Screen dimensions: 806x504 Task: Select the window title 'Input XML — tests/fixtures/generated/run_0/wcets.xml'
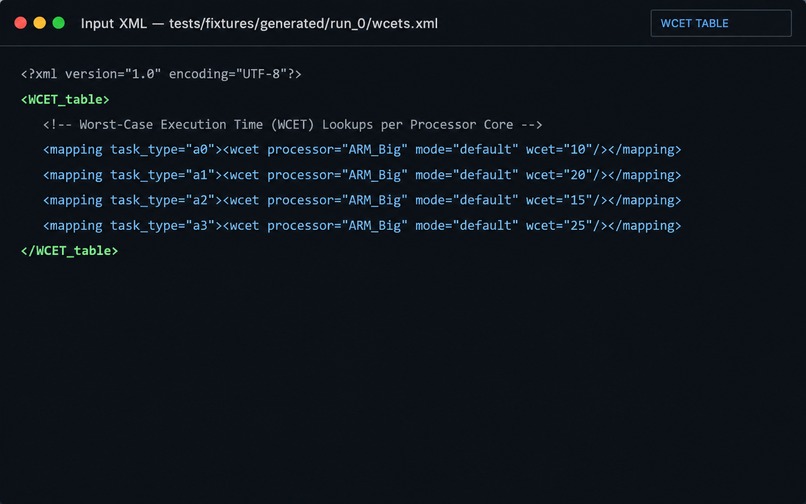pyautogui.click(x=259, y=24)
